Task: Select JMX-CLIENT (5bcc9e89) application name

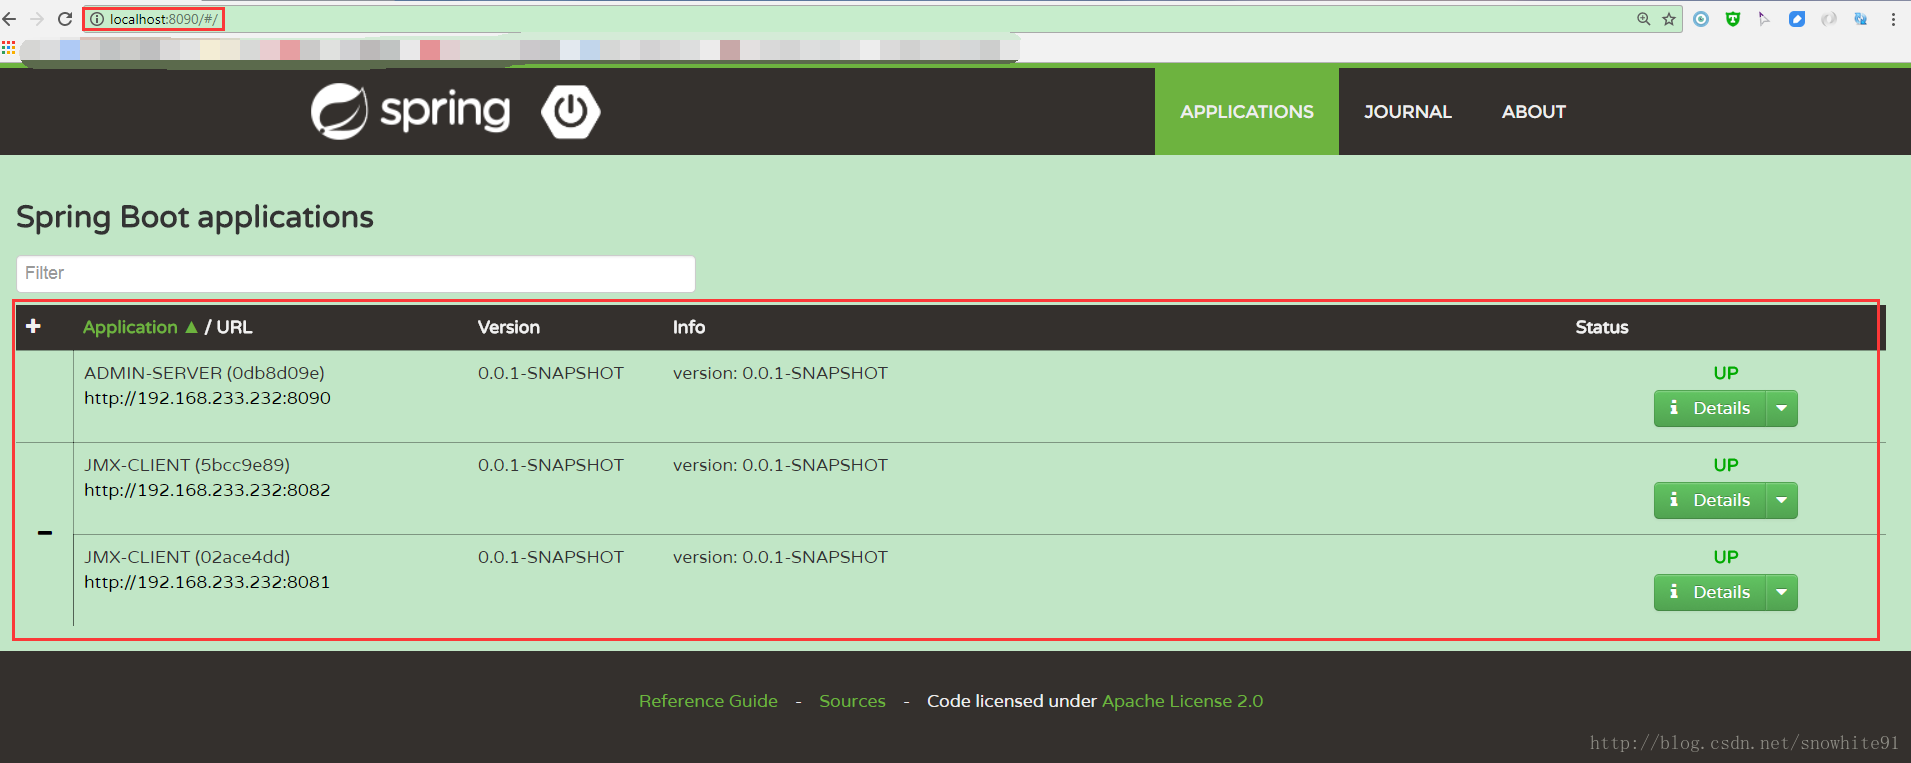Action: point(187,465)
